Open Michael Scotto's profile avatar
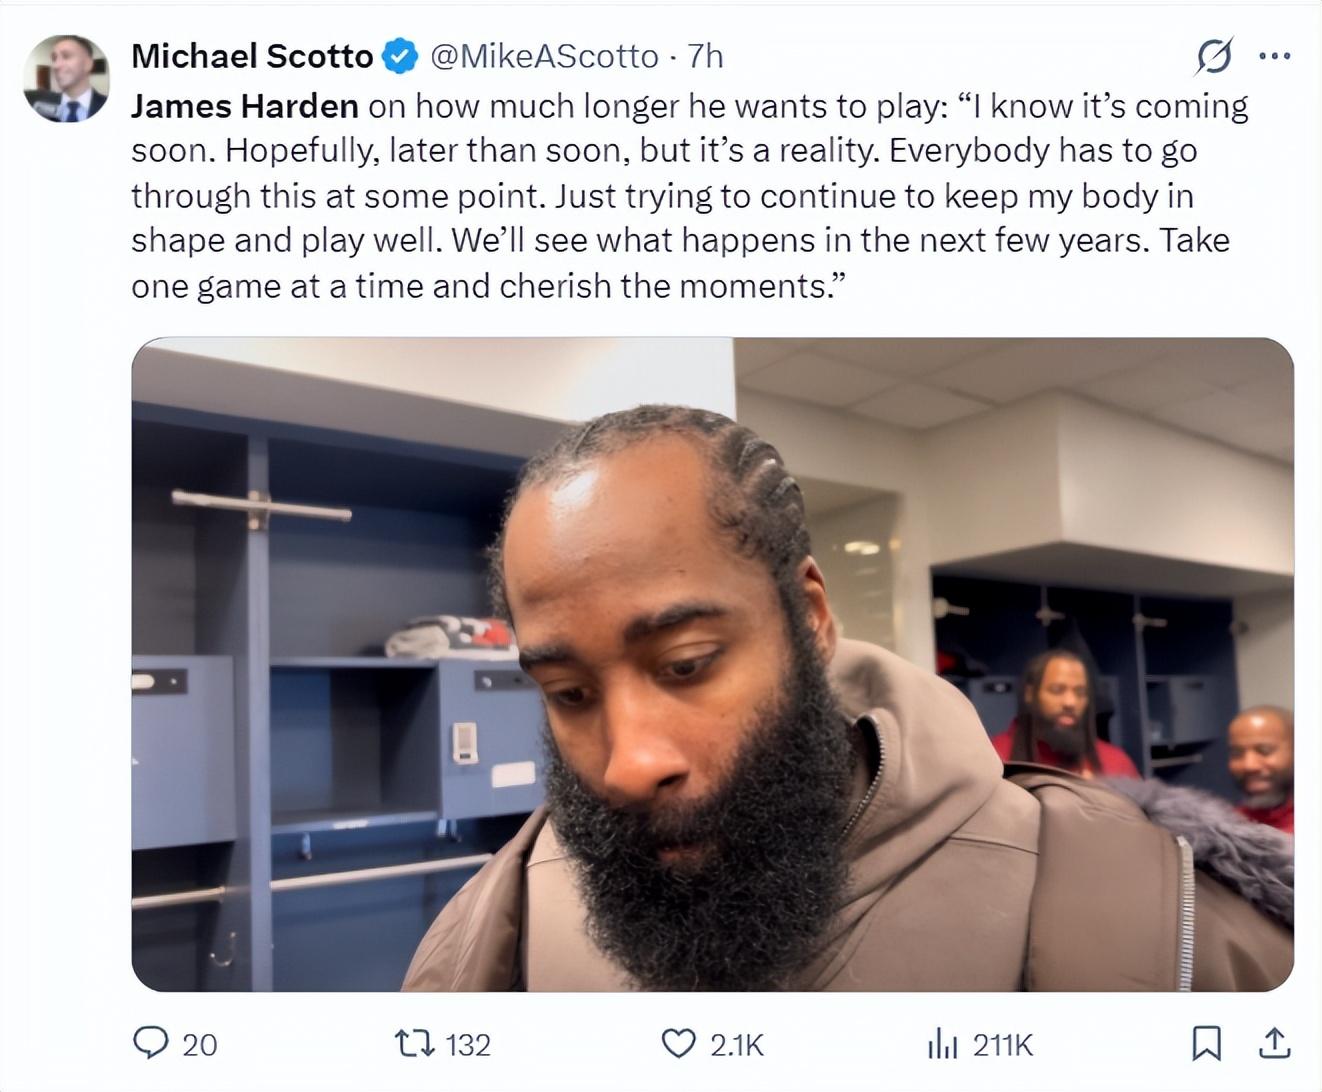The width and height of the screenshot is (1322, 1092). [x=66, y=78]
